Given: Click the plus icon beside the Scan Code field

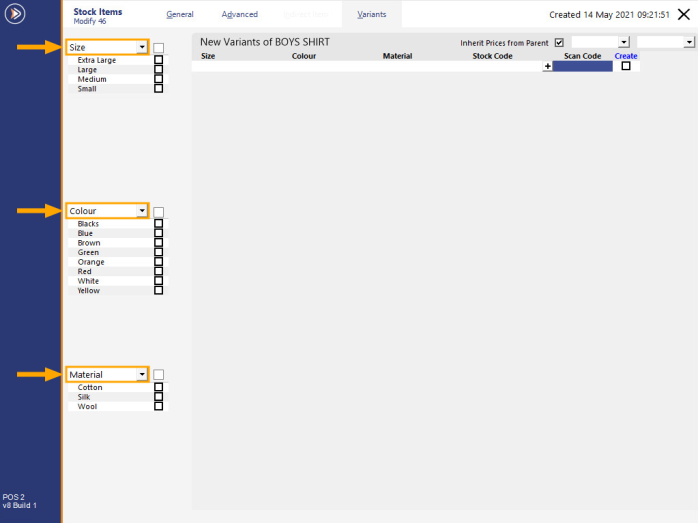Looking at the screenshot, I should 548,66.
